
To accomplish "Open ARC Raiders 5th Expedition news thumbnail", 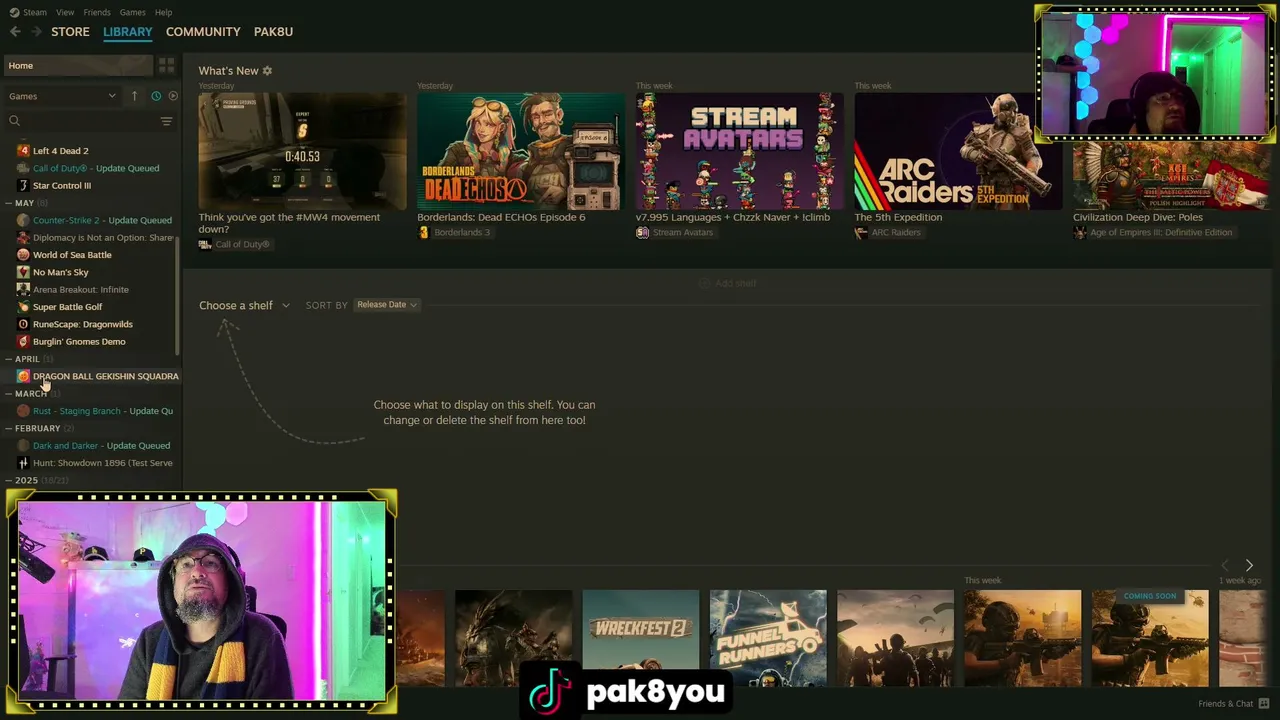I will coord(958,151).
